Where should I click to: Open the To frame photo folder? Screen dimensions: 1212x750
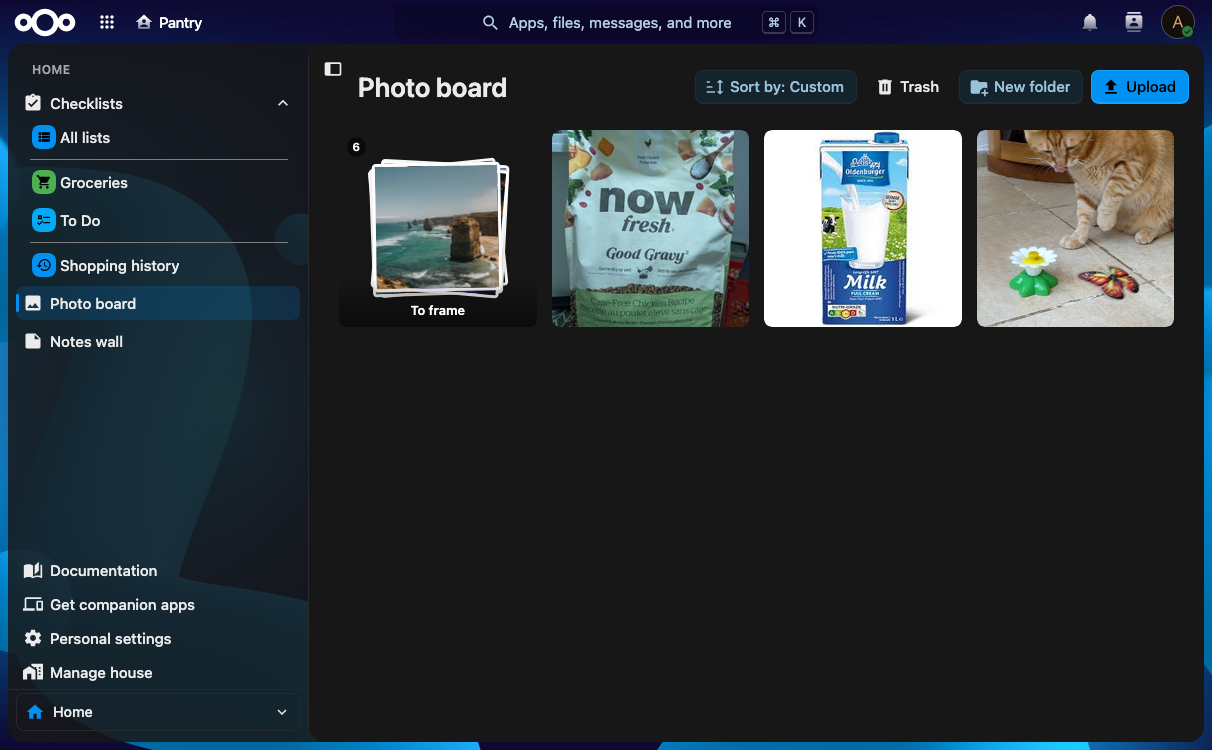coord(438,228)
